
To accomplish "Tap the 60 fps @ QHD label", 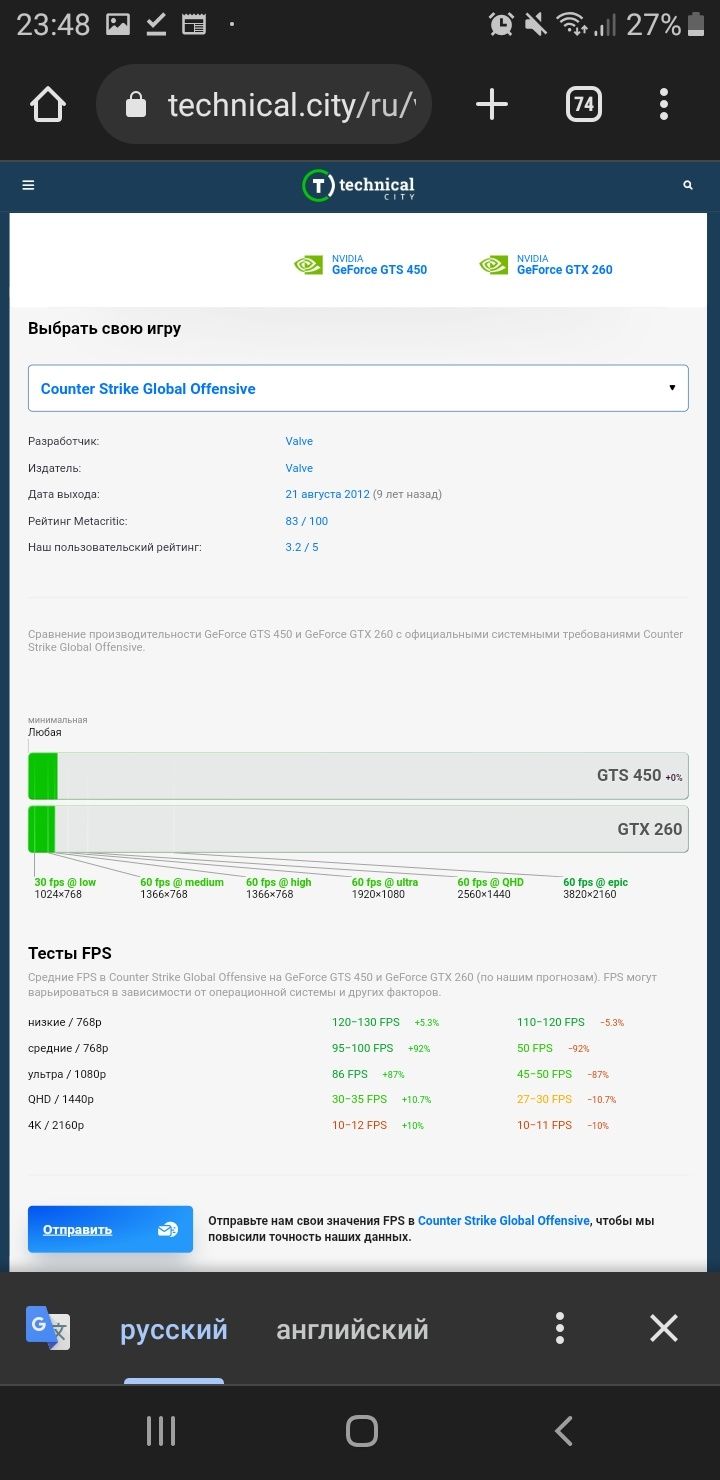I will [491, 882].
